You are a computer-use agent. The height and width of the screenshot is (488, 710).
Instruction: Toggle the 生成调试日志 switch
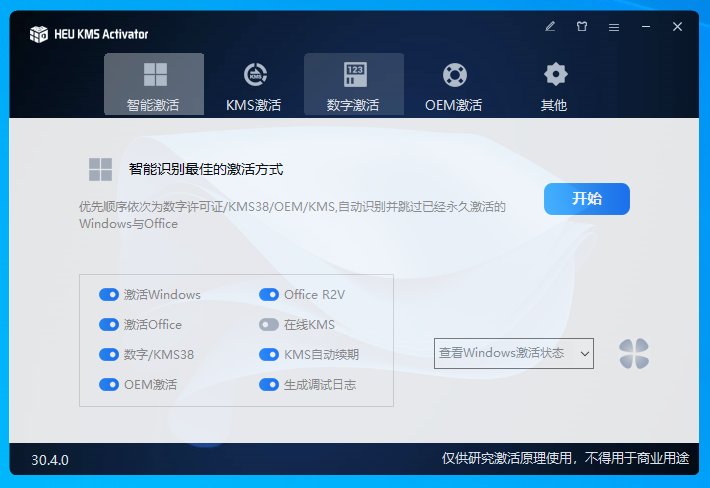coord(269,385)
